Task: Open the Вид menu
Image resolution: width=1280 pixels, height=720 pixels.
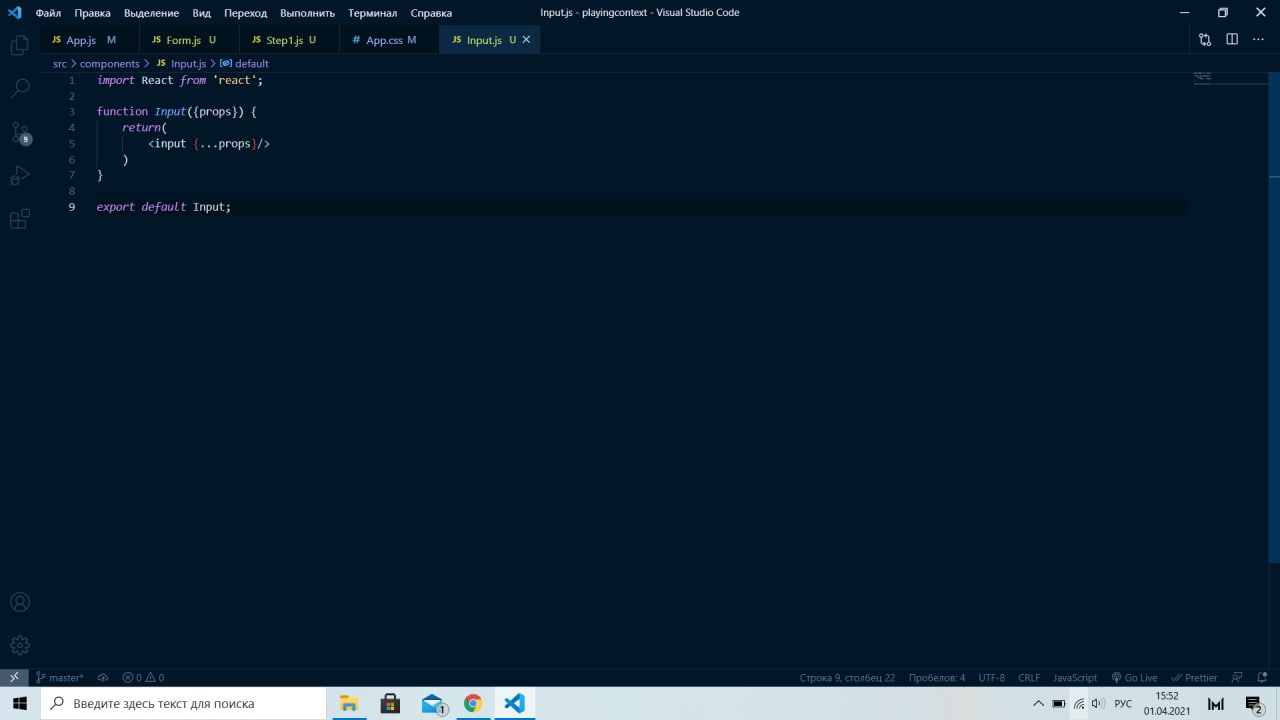Action: [x=201, y=13]
